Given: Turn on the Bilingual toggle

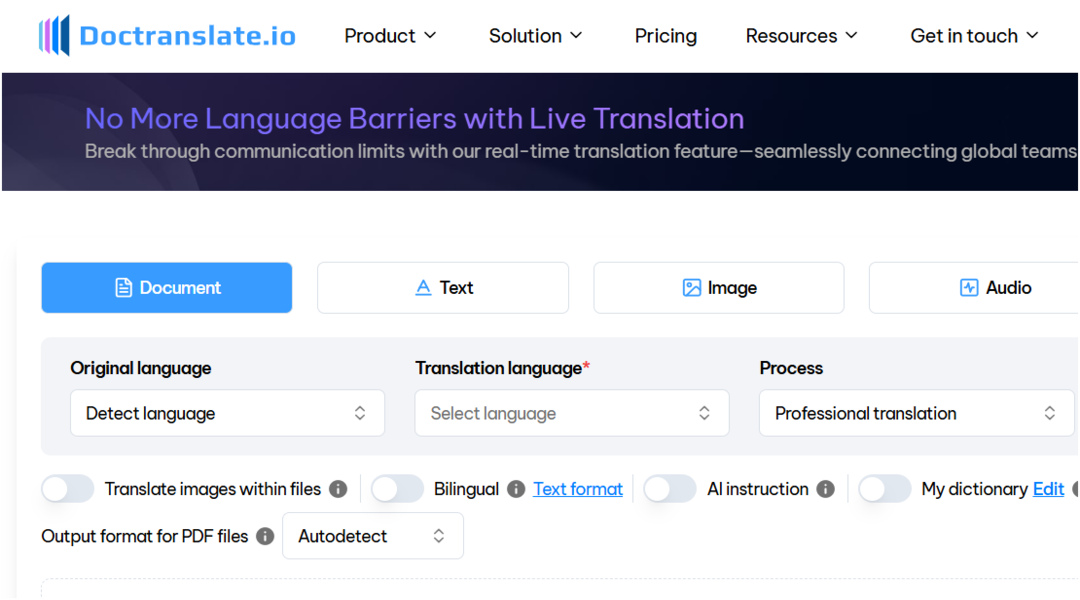Looking at the screenshot, I should pyautogui.click(x=398, y=489).
